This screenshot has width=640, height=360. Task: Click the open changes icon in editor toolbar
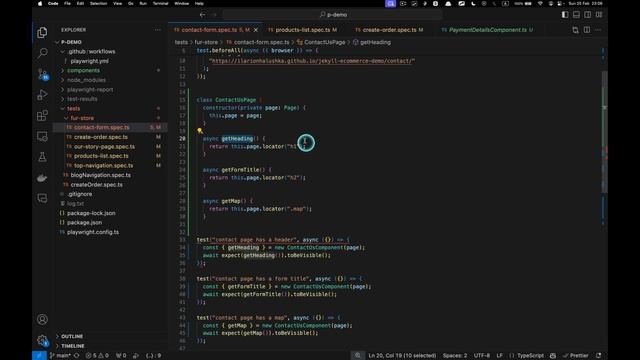[575, 30]
